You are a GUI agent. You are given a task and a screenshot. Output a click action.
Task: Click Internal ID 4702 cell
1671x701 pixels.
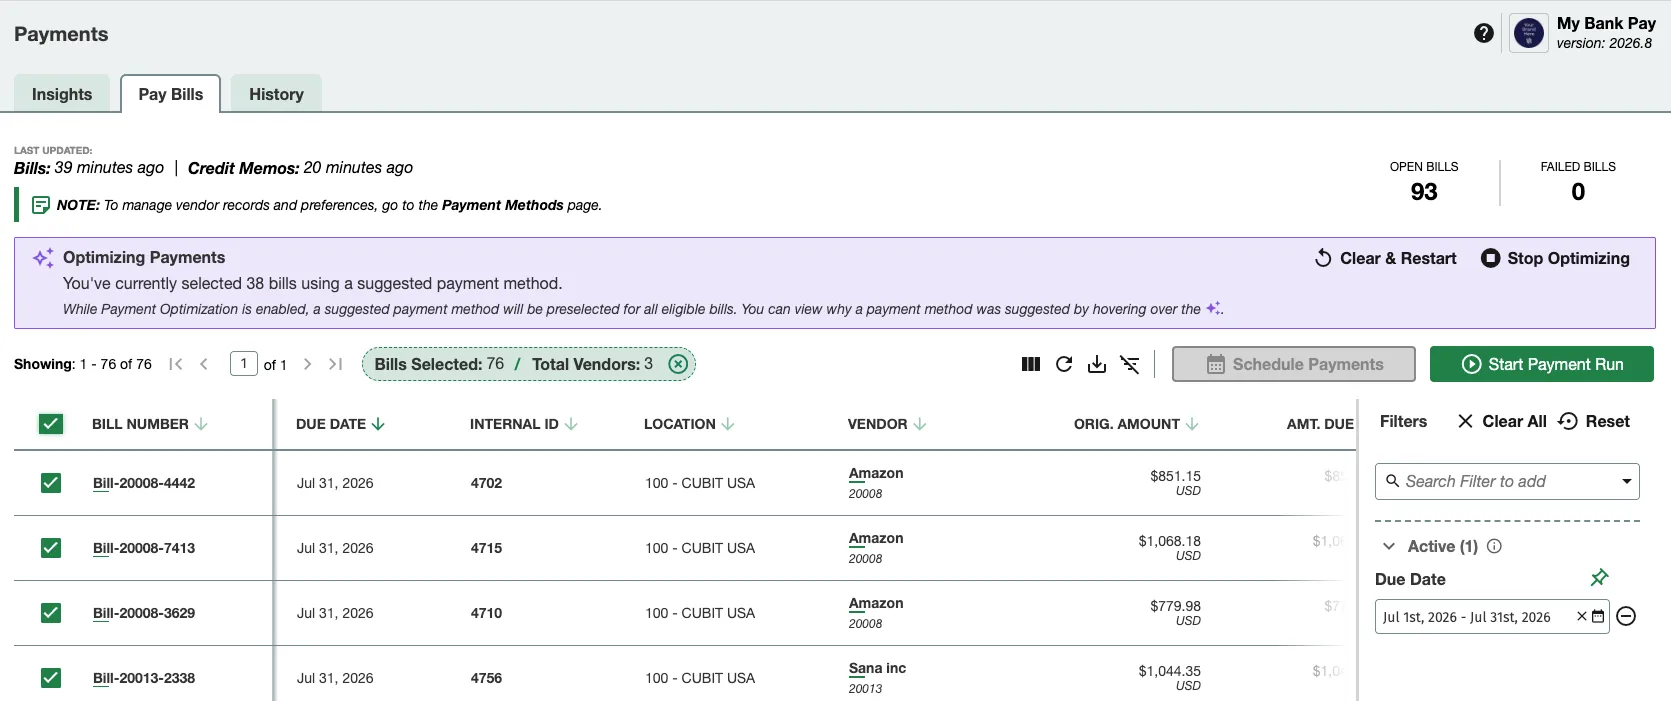pos(487,483)
